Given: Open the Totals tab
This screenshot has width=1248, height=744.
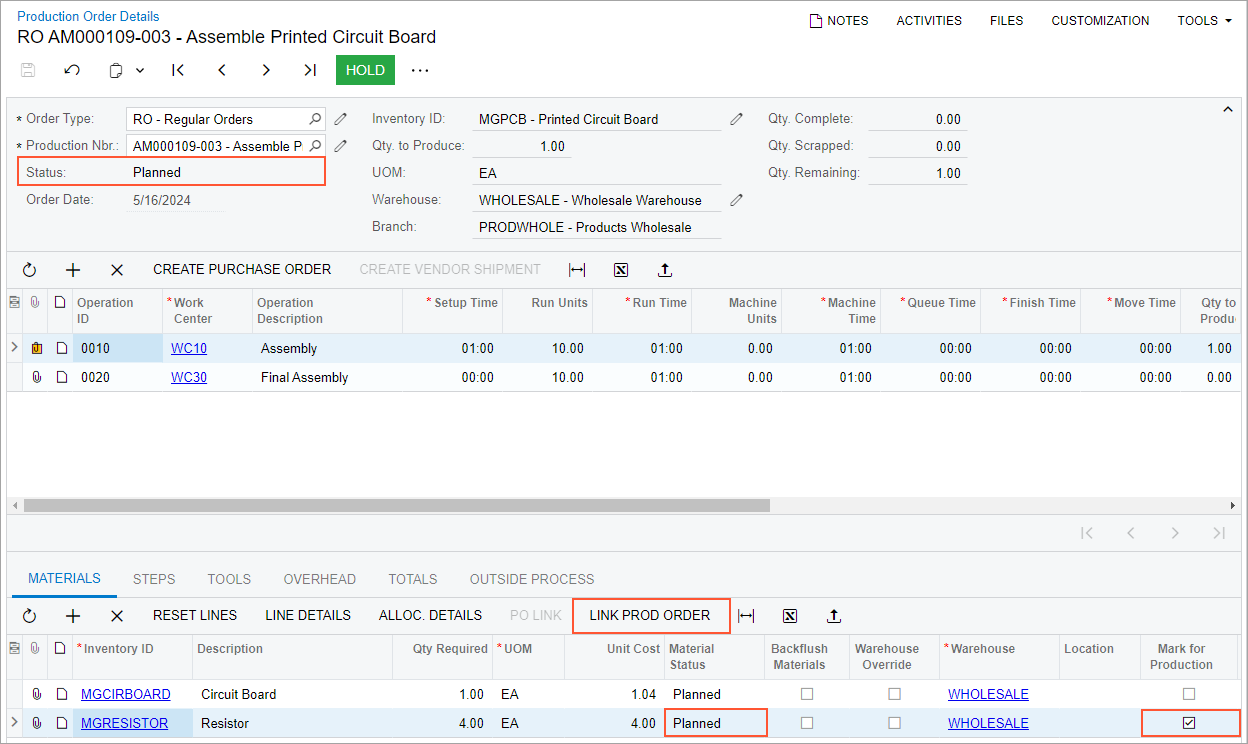Looking at the screenshot, I should 413,579.
